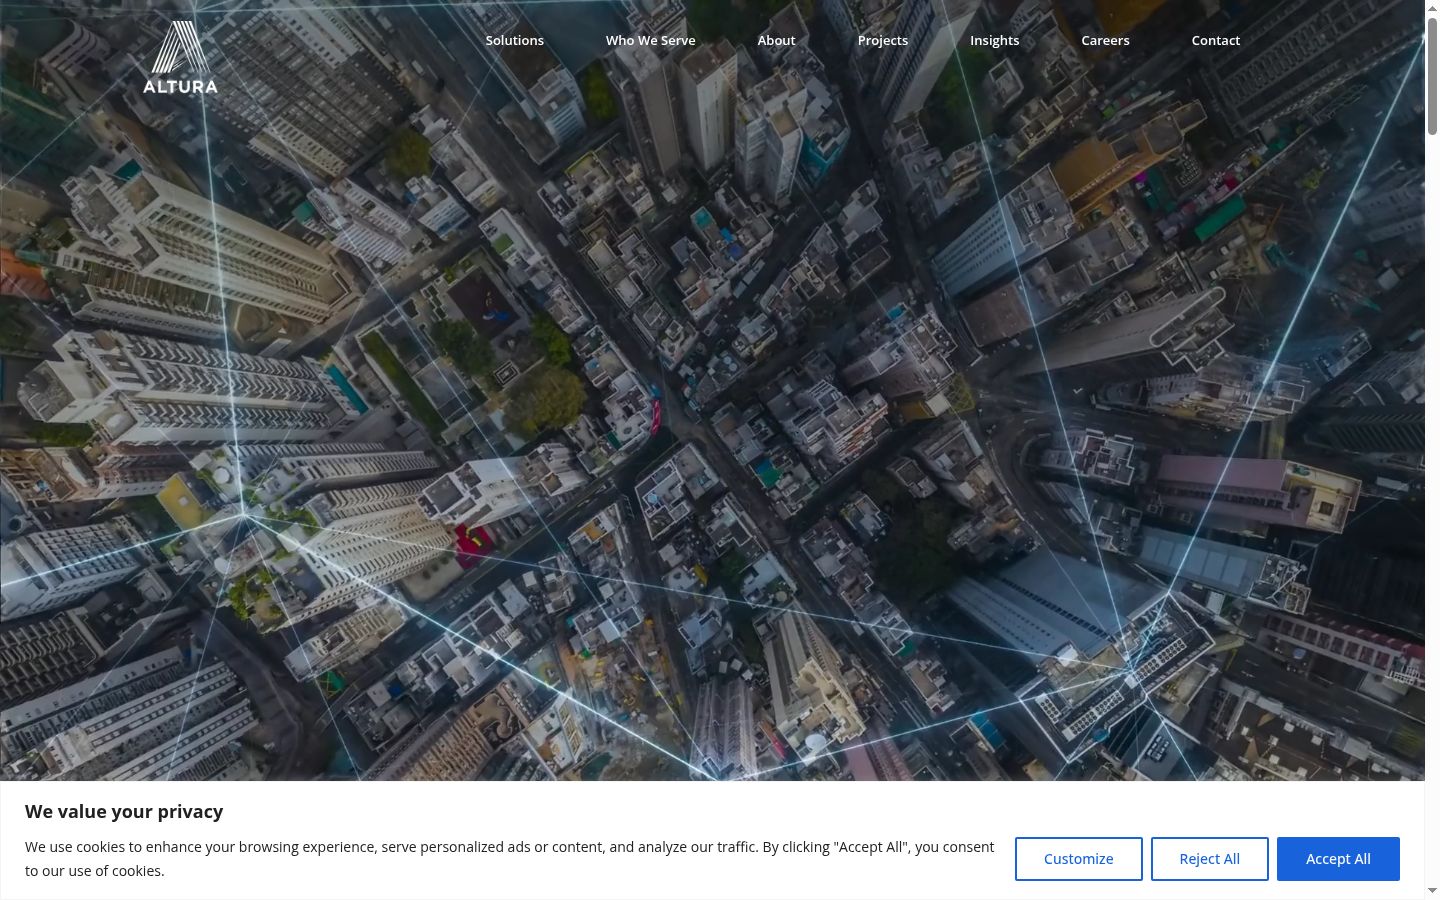Open the Who We Serve menu
This screenshot has height=900, width=1440.
click(651, 40)
